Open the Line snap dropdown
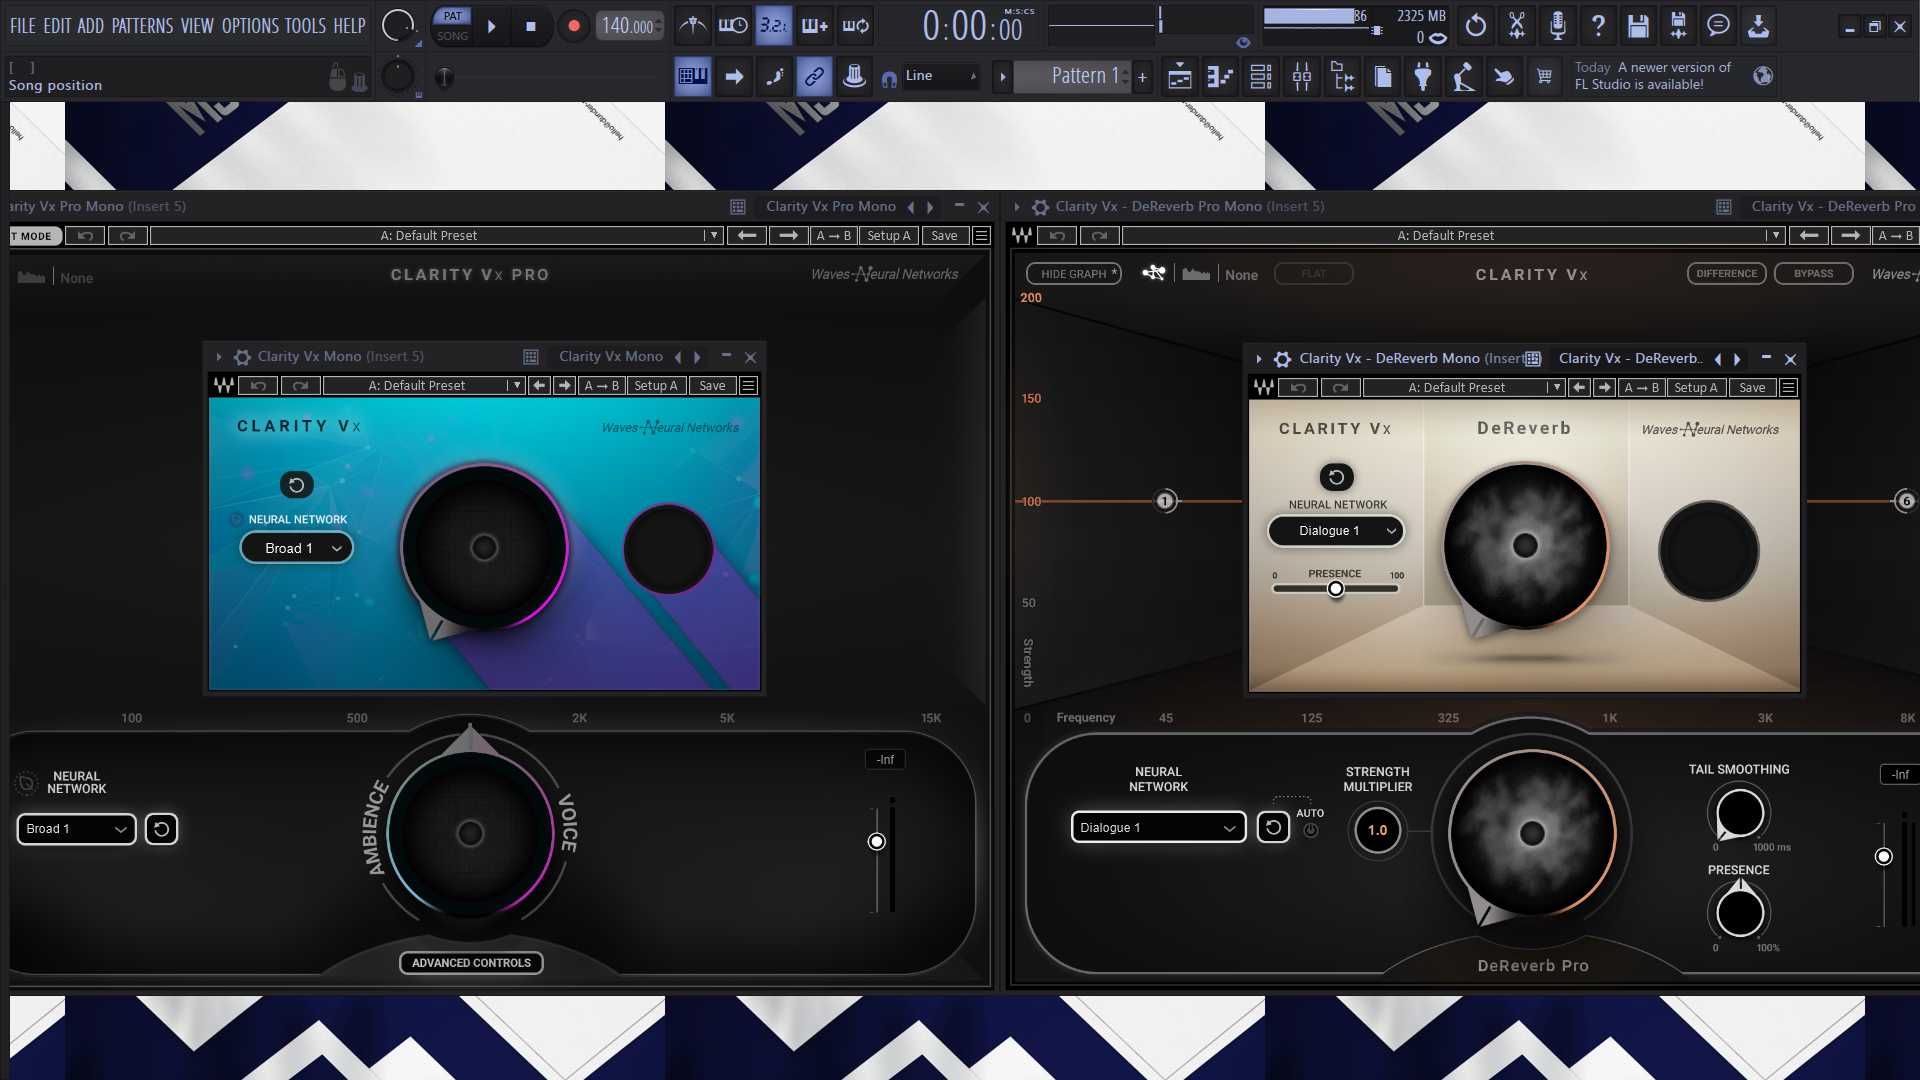1920x1080 pixels. 941,76
